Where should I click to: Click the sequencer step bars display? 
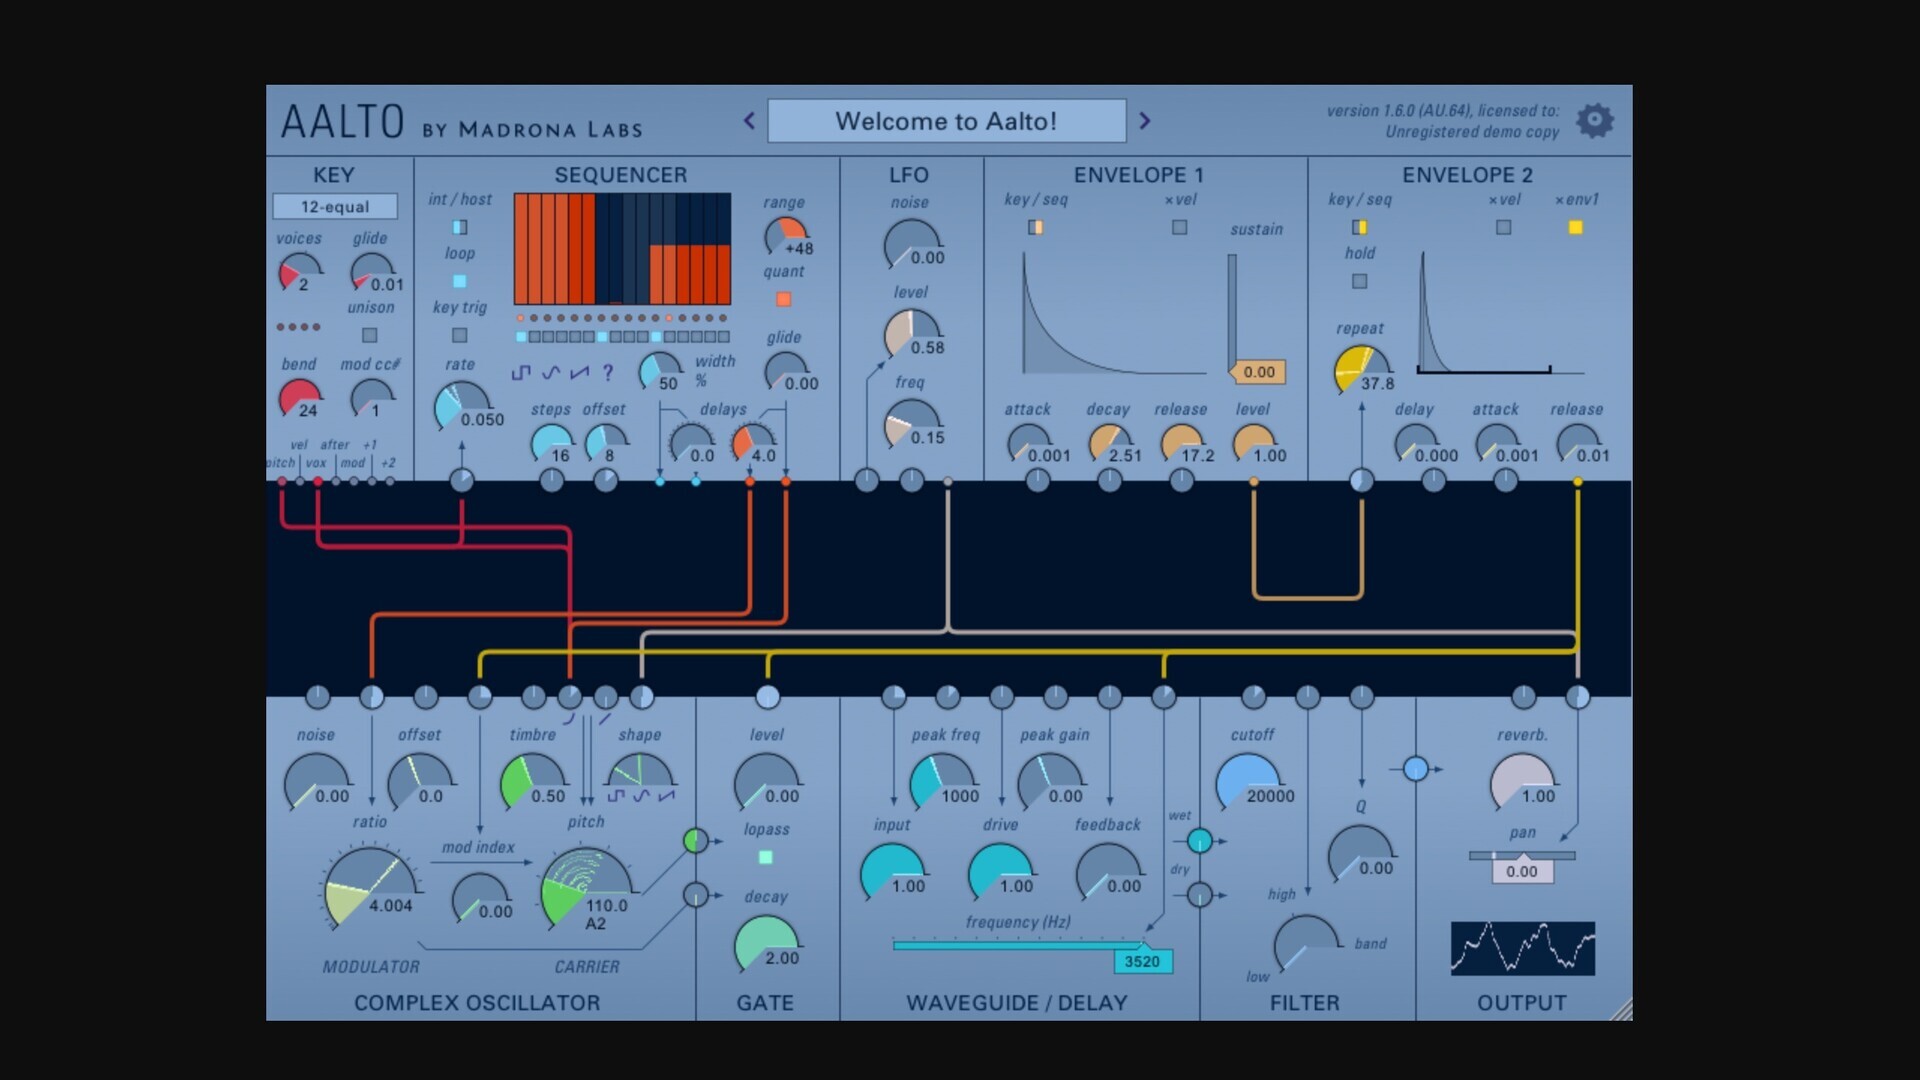622,249
